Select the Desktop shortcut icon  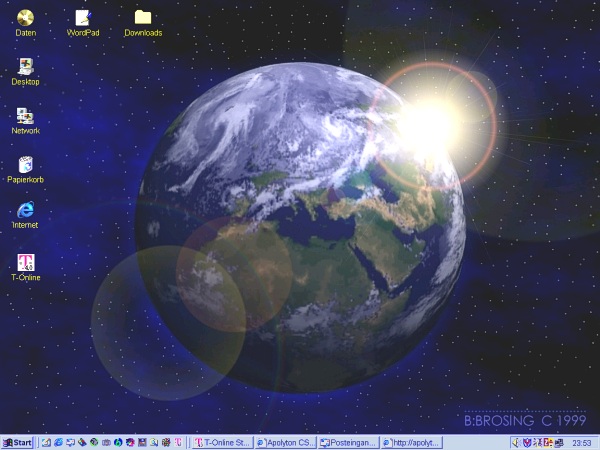[25, 66]
